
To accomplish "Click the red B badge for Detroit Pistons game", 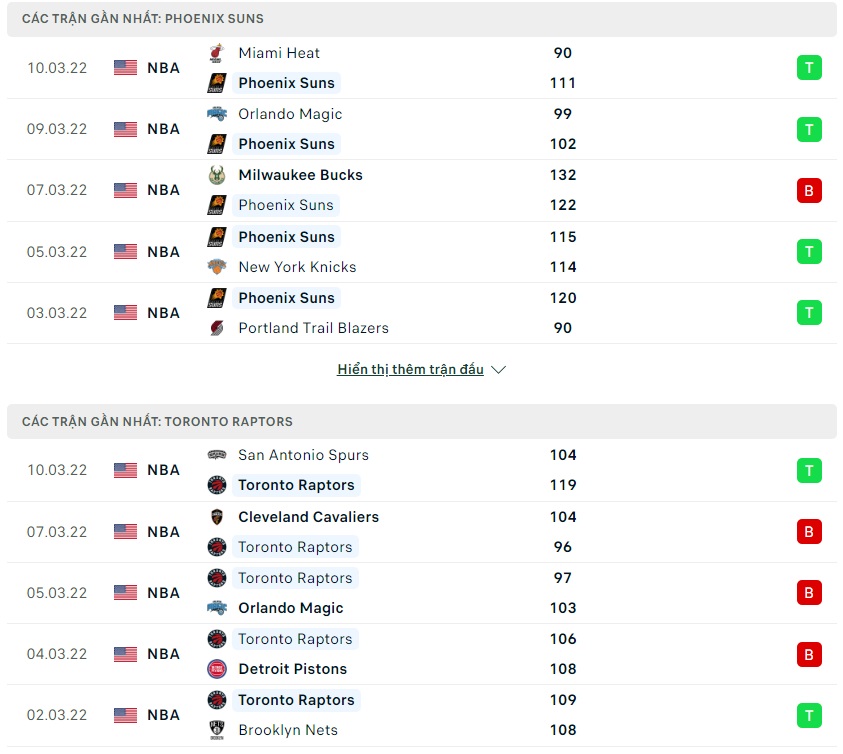I will pos(809,654).
